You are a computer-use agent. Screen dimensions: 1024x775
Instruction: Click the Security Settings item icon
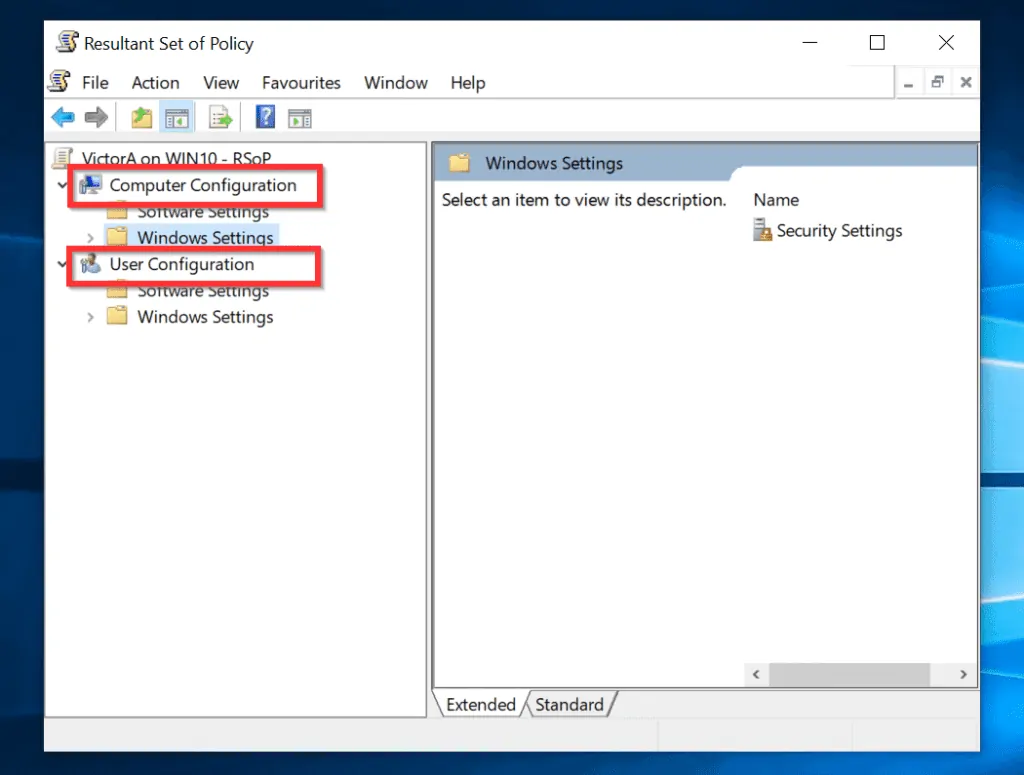(x=761, y=230)
